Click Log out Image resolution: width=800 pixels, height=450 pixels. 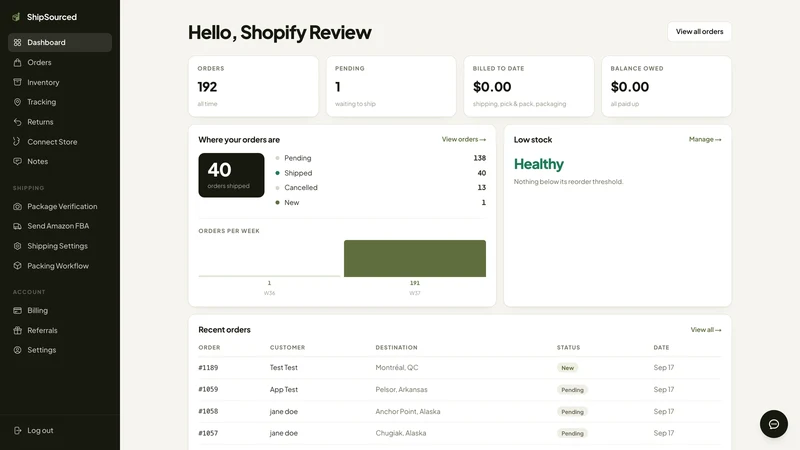pyautogui.click(x=60, y=431)
